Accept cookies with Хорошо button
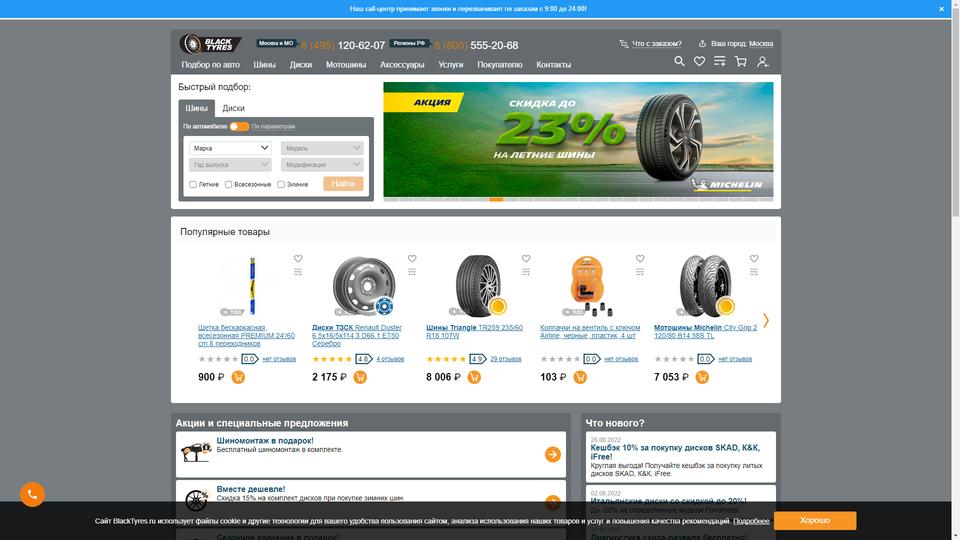The image size is (960, 540). coord(815,520)
